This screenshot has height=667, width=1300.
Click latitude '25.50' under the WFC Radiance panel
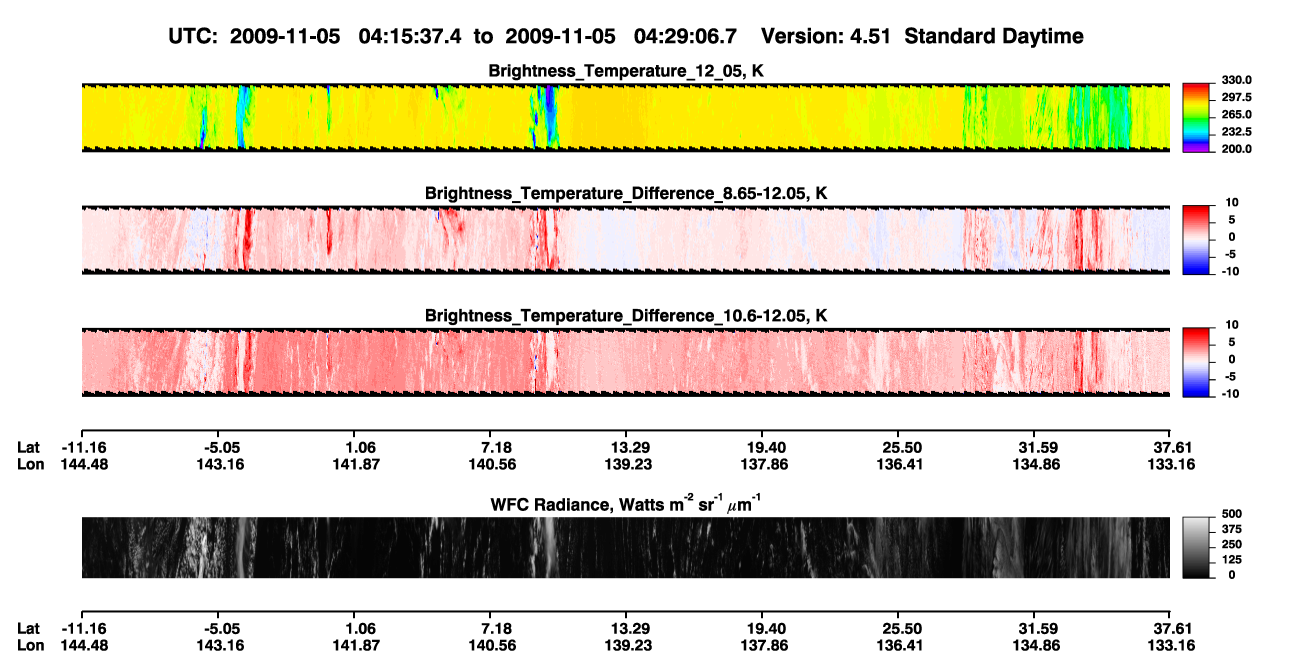pyautogui.click(x=898, y=628)
